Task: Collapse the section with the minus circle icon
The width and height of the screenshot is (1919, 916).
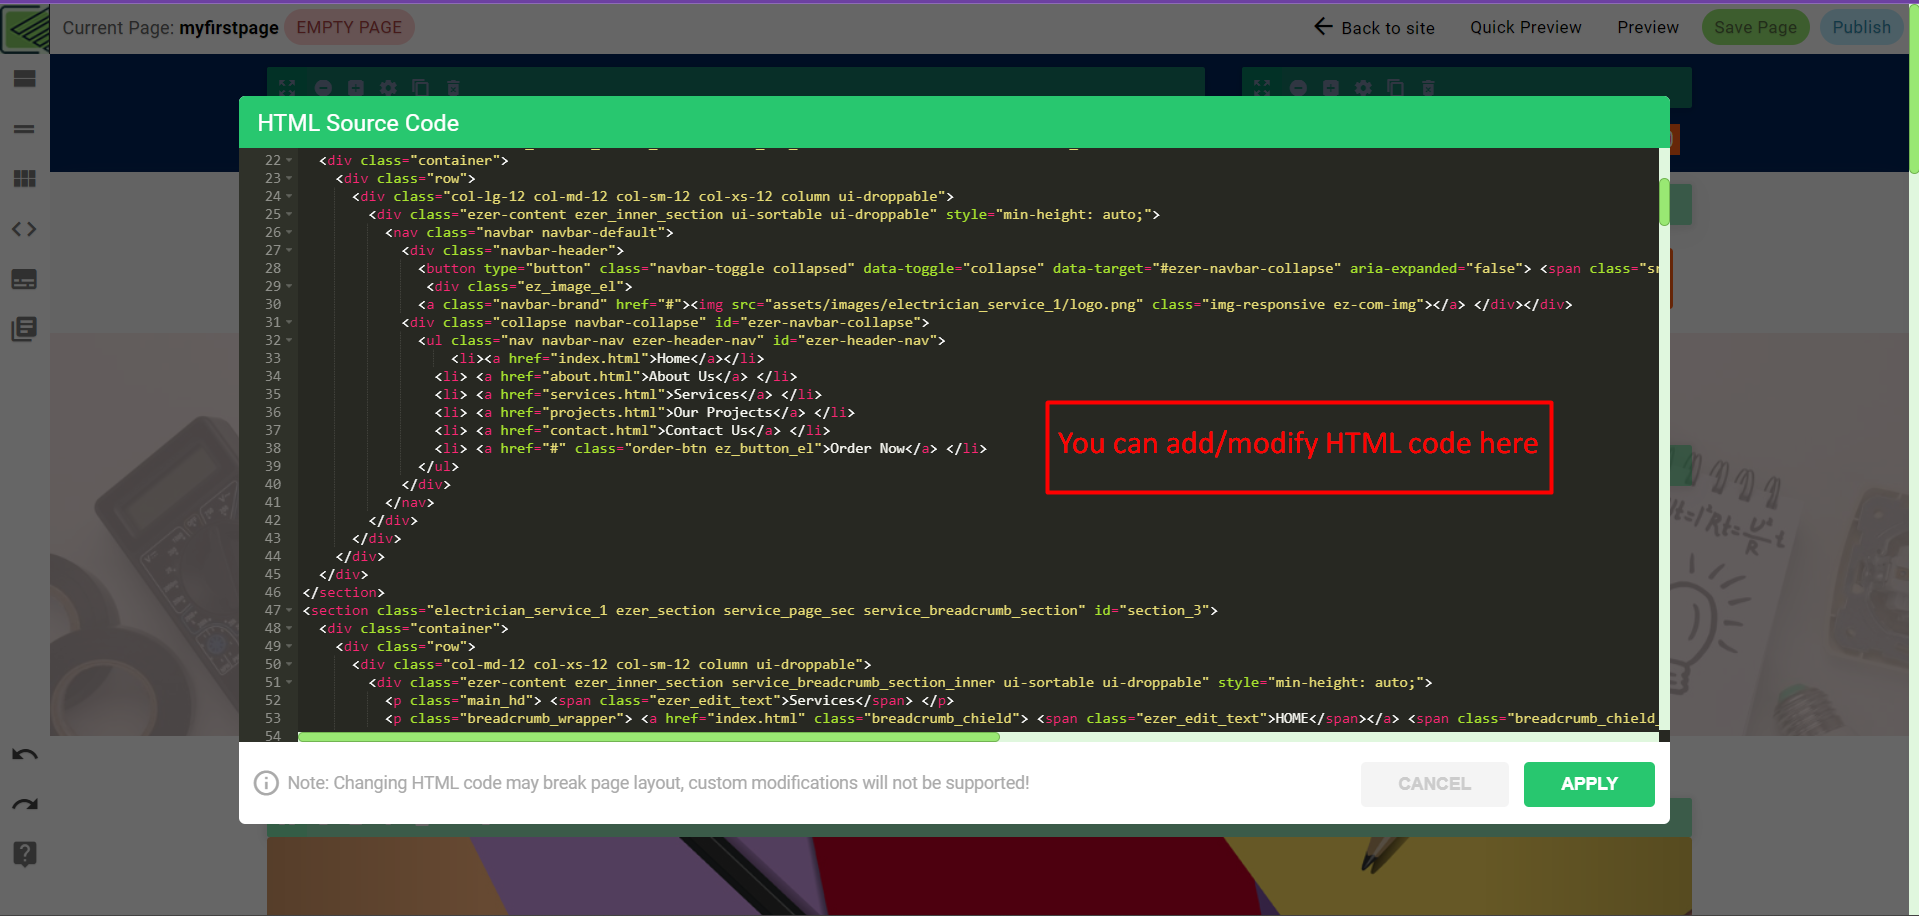Action: (322, 87)
